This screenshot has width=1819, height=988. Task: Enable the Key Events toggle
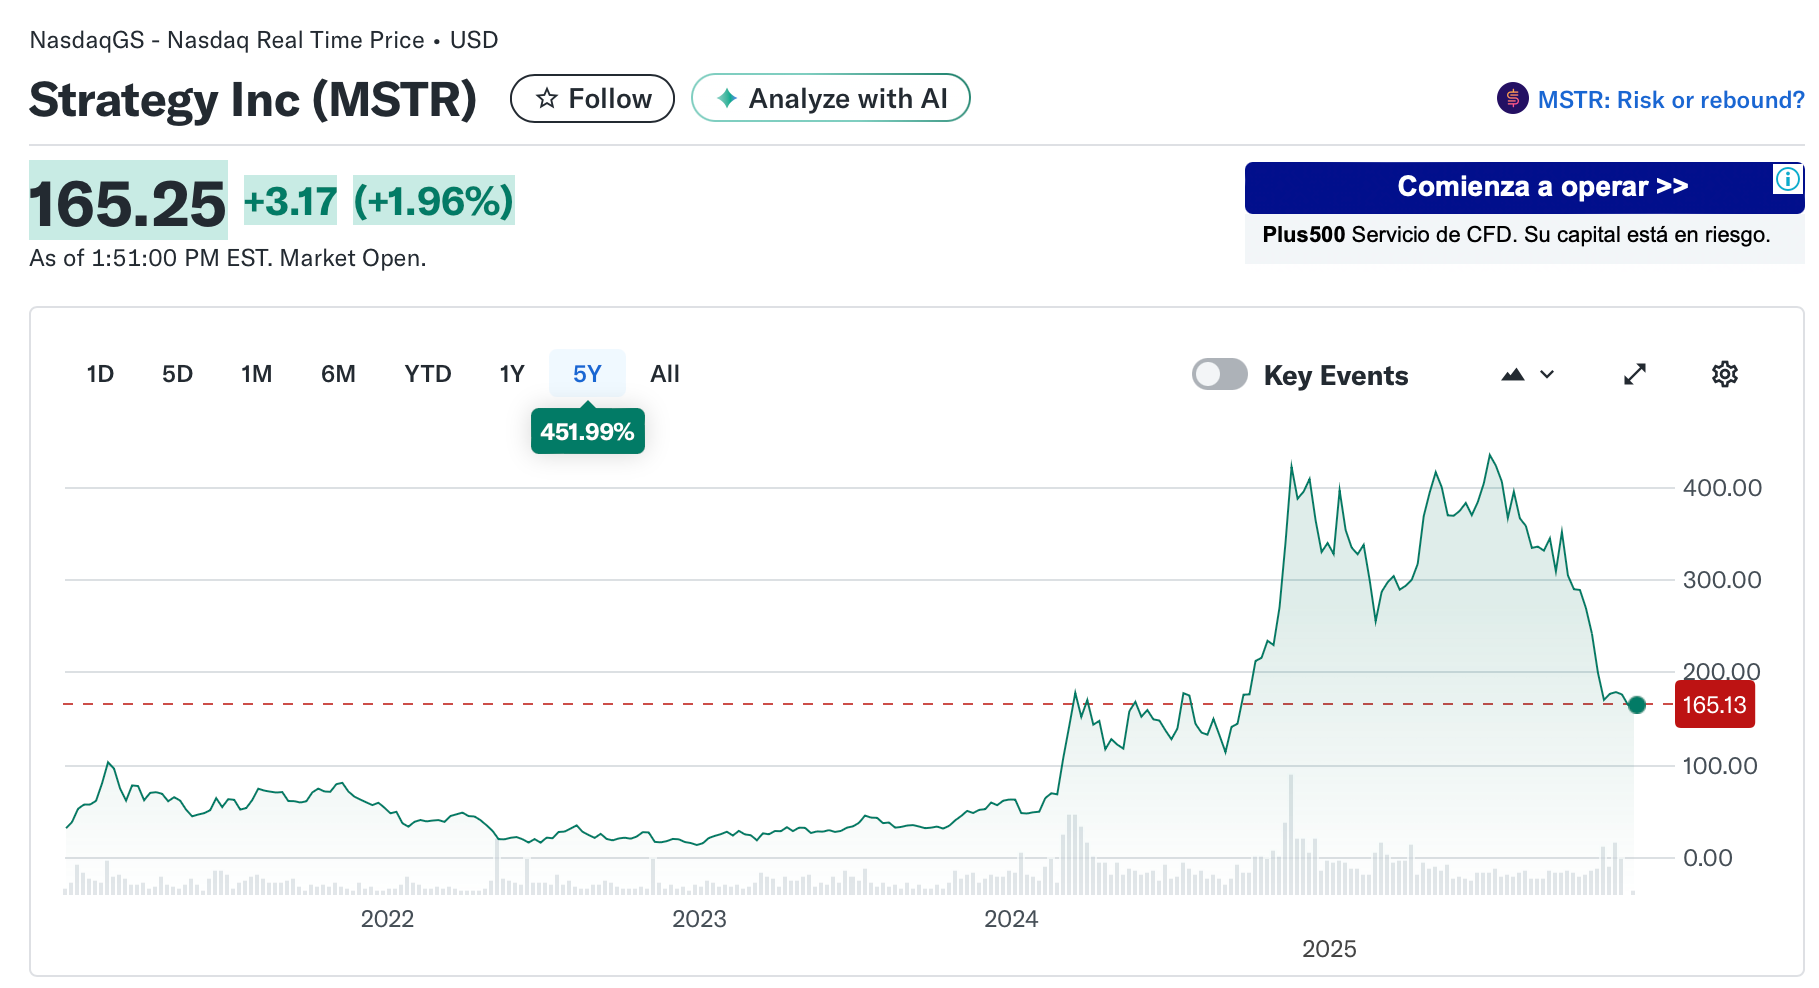click(x=1219, y=374)
